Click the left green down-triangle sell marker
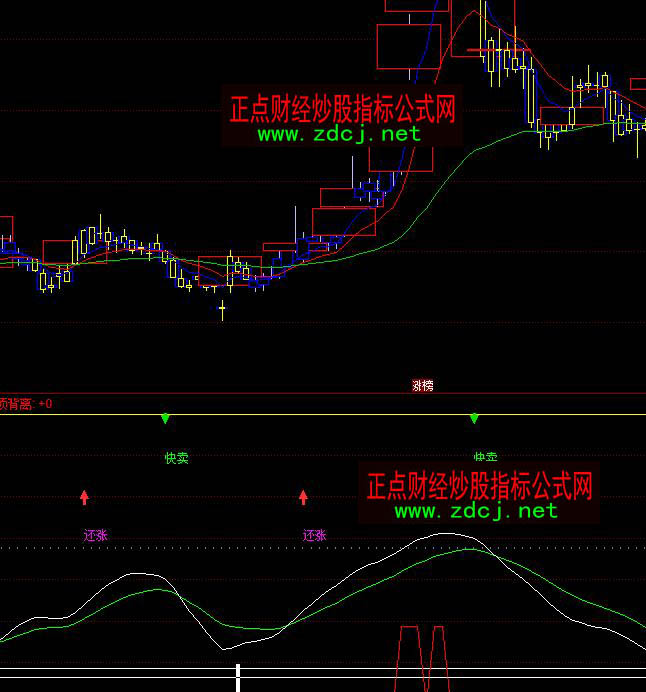Image resolution: width=646 pixels, height=692 pixels. [165, 417]
